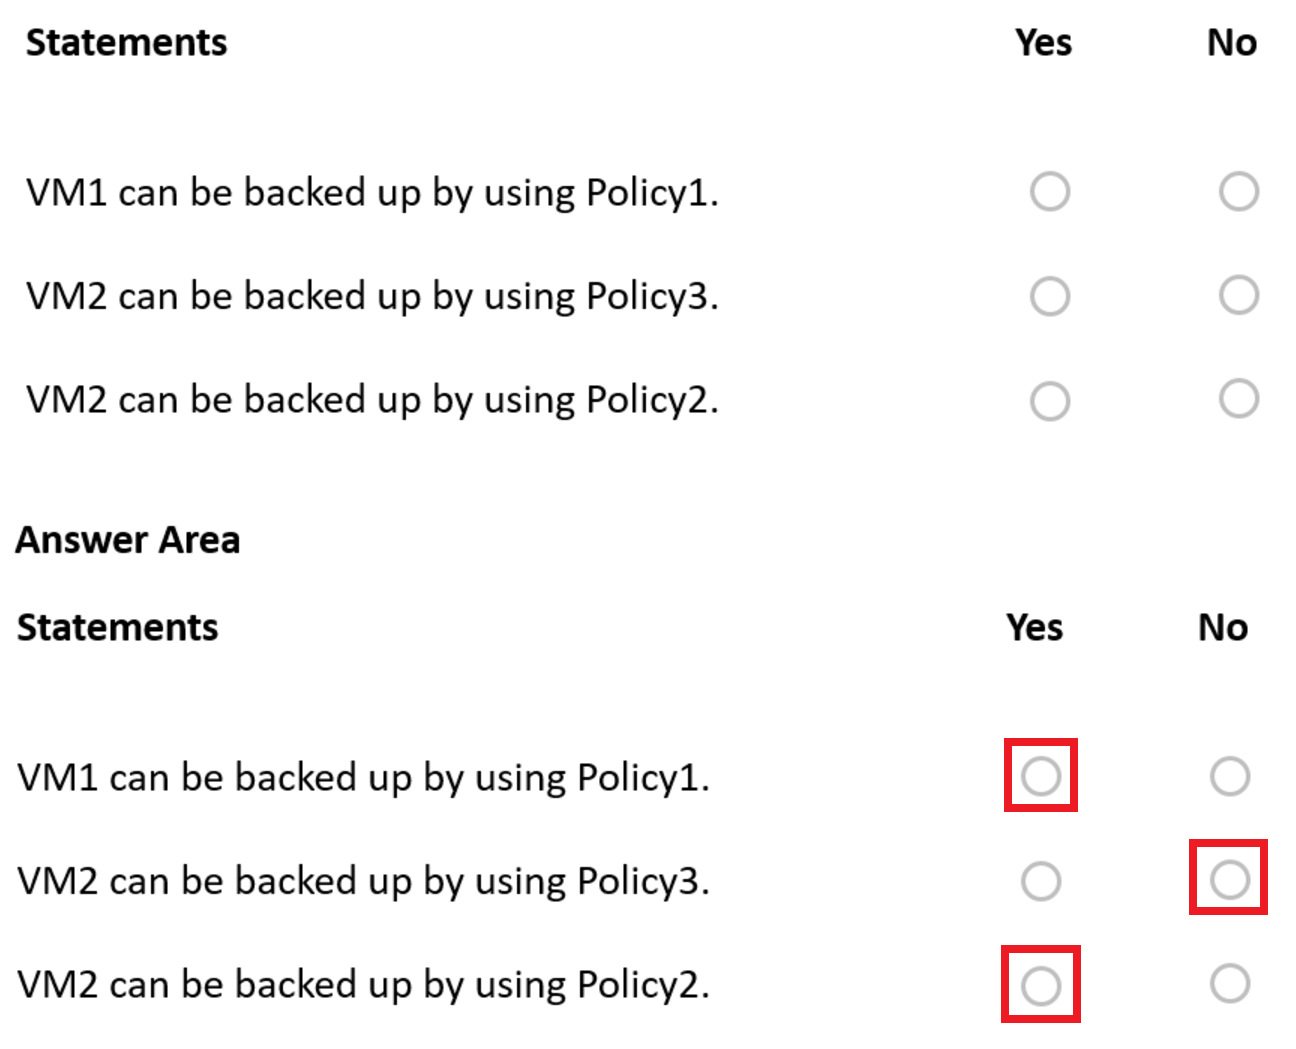Click VM2 Policy3 statement text in upper list
The height and width of the screenshot is (1049, 1296).
[372, 296]
